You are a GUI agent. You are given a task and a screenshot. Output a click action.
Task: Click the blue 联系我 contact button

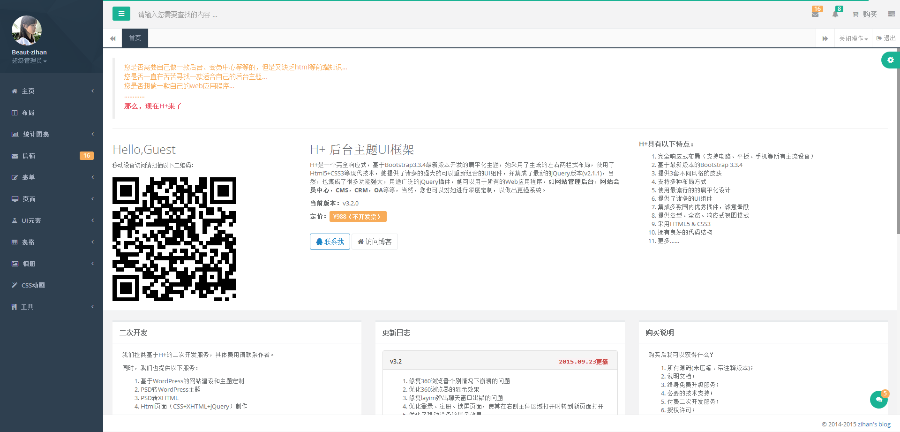coord(329,242)
